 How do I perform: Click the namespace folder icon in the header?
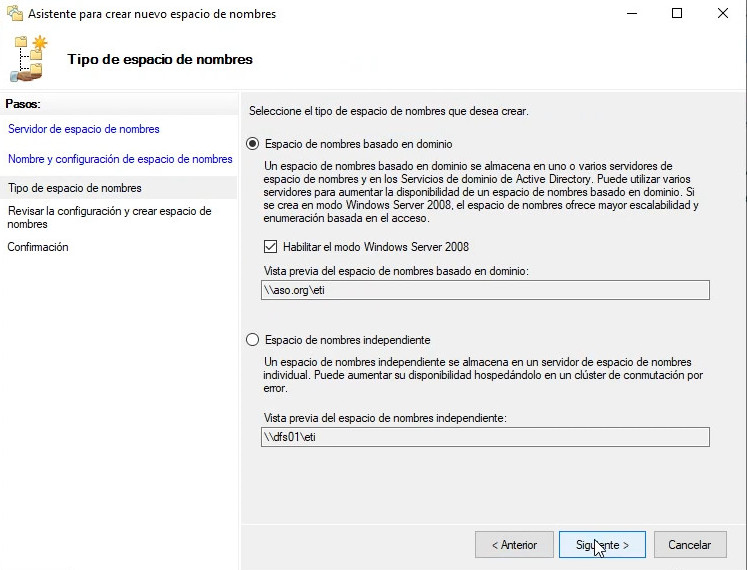click(x=29, y=59)
